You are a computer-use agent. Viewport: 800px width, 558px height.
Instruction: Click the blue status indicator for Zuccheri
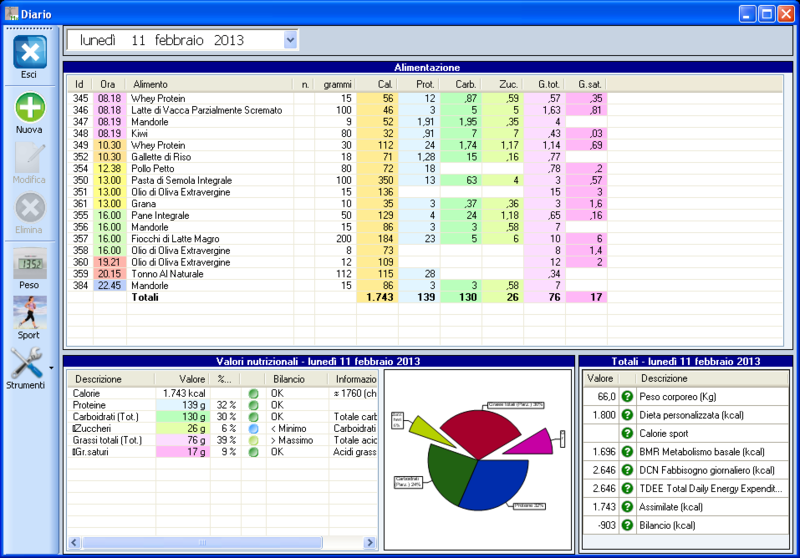click(x=253, y=428)
